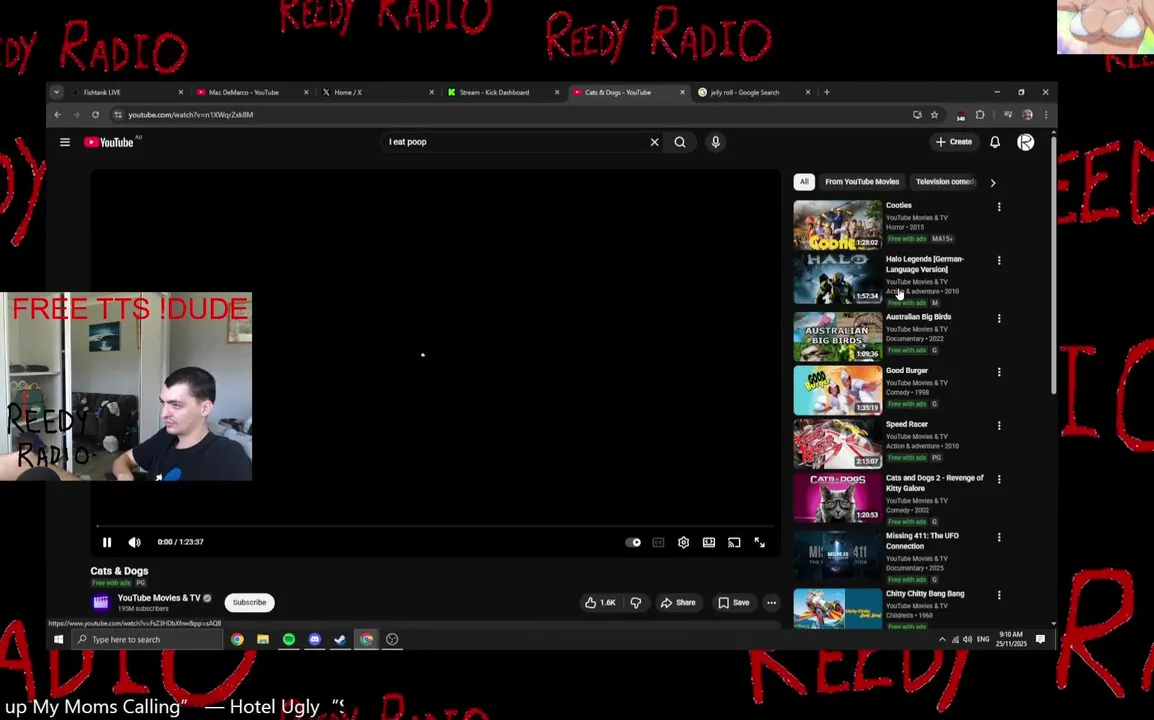Image resolution: width=1154 pixels, height=720 pixels.
Task: Show more filter chips with the arrow
Action: [993, 183]
